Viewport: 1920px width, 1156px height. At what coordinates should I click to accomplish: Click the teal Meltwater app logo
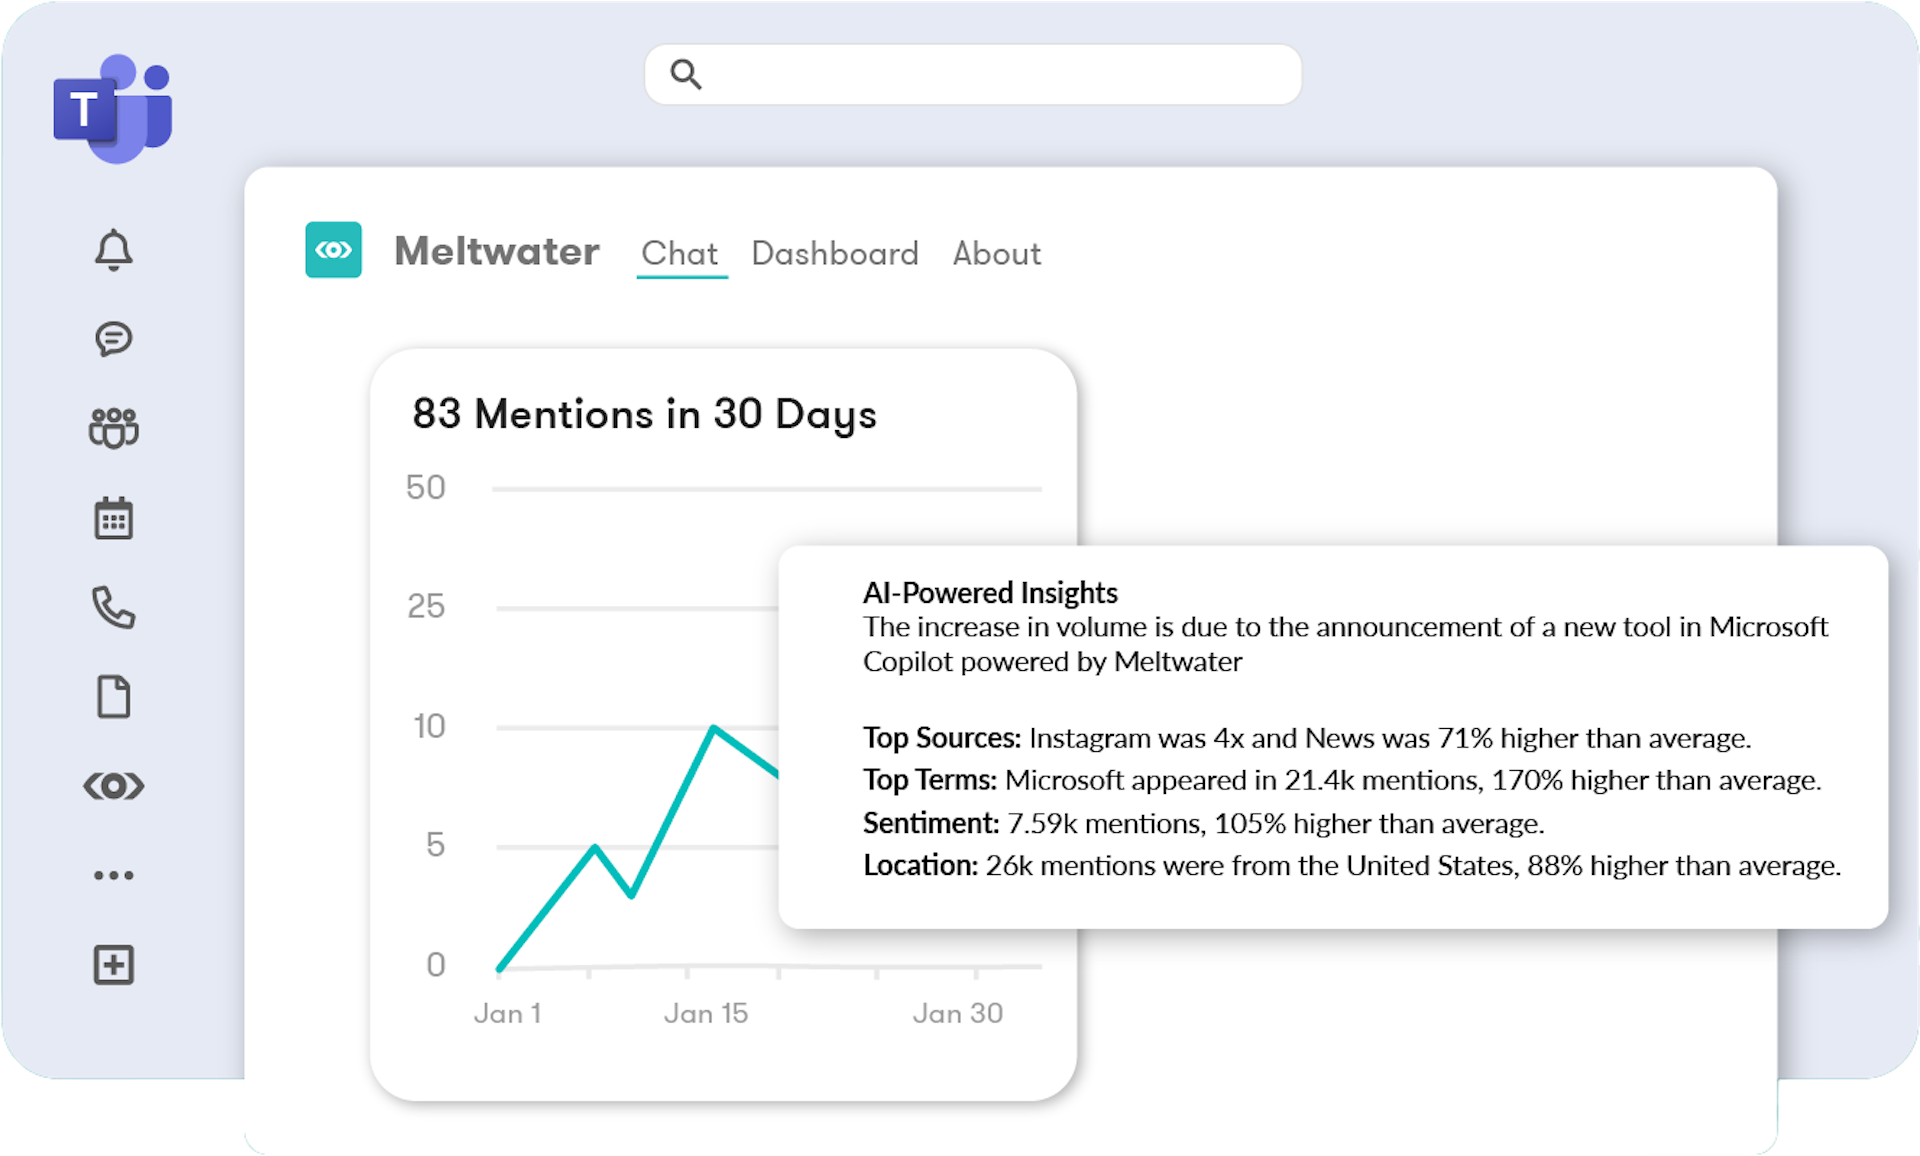click(x=333, y=250)
